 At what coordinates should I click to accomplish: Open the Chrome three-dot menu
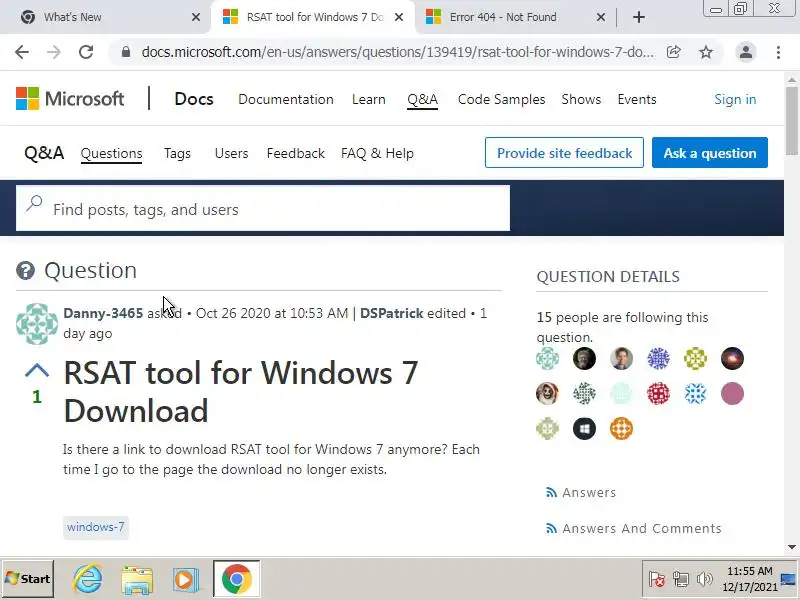(x=778, y=52)
